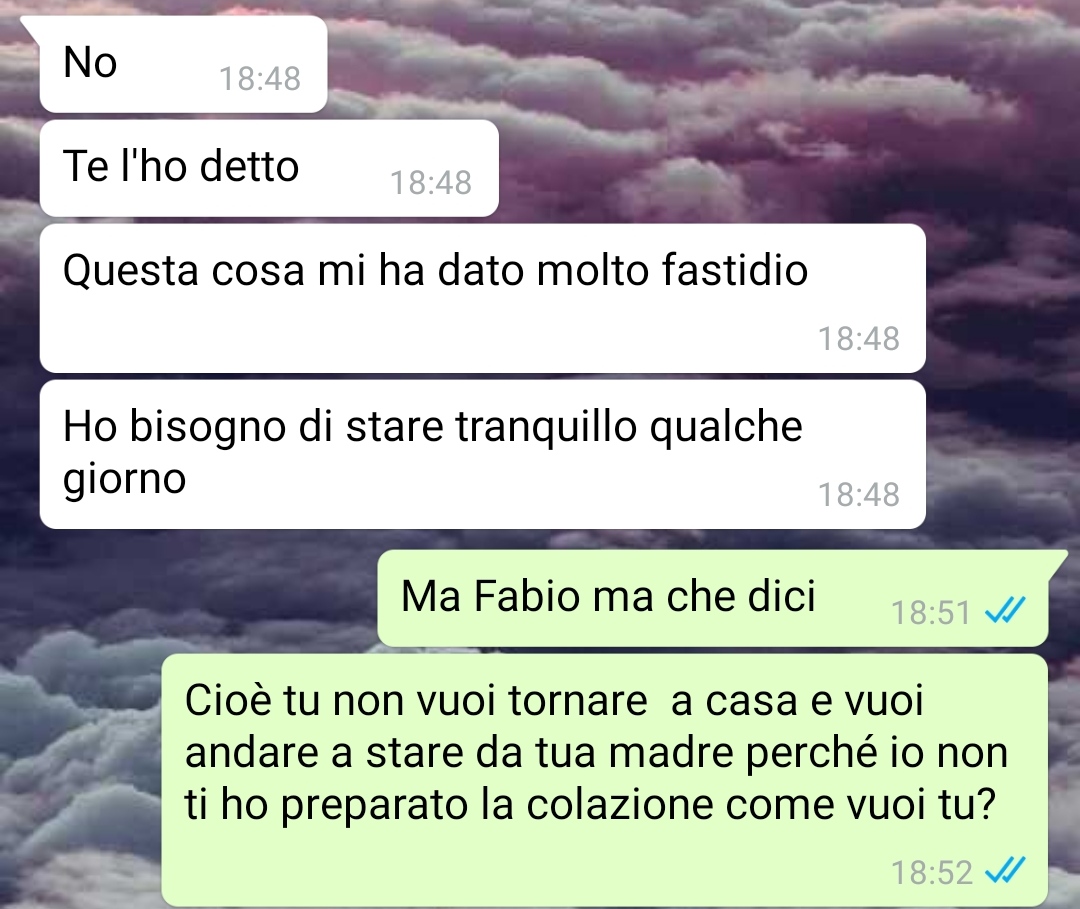Screen dimensions: 1080x909
Task: Tap timestamp under 'molto fastidio' message
Action: coord(859,339)
